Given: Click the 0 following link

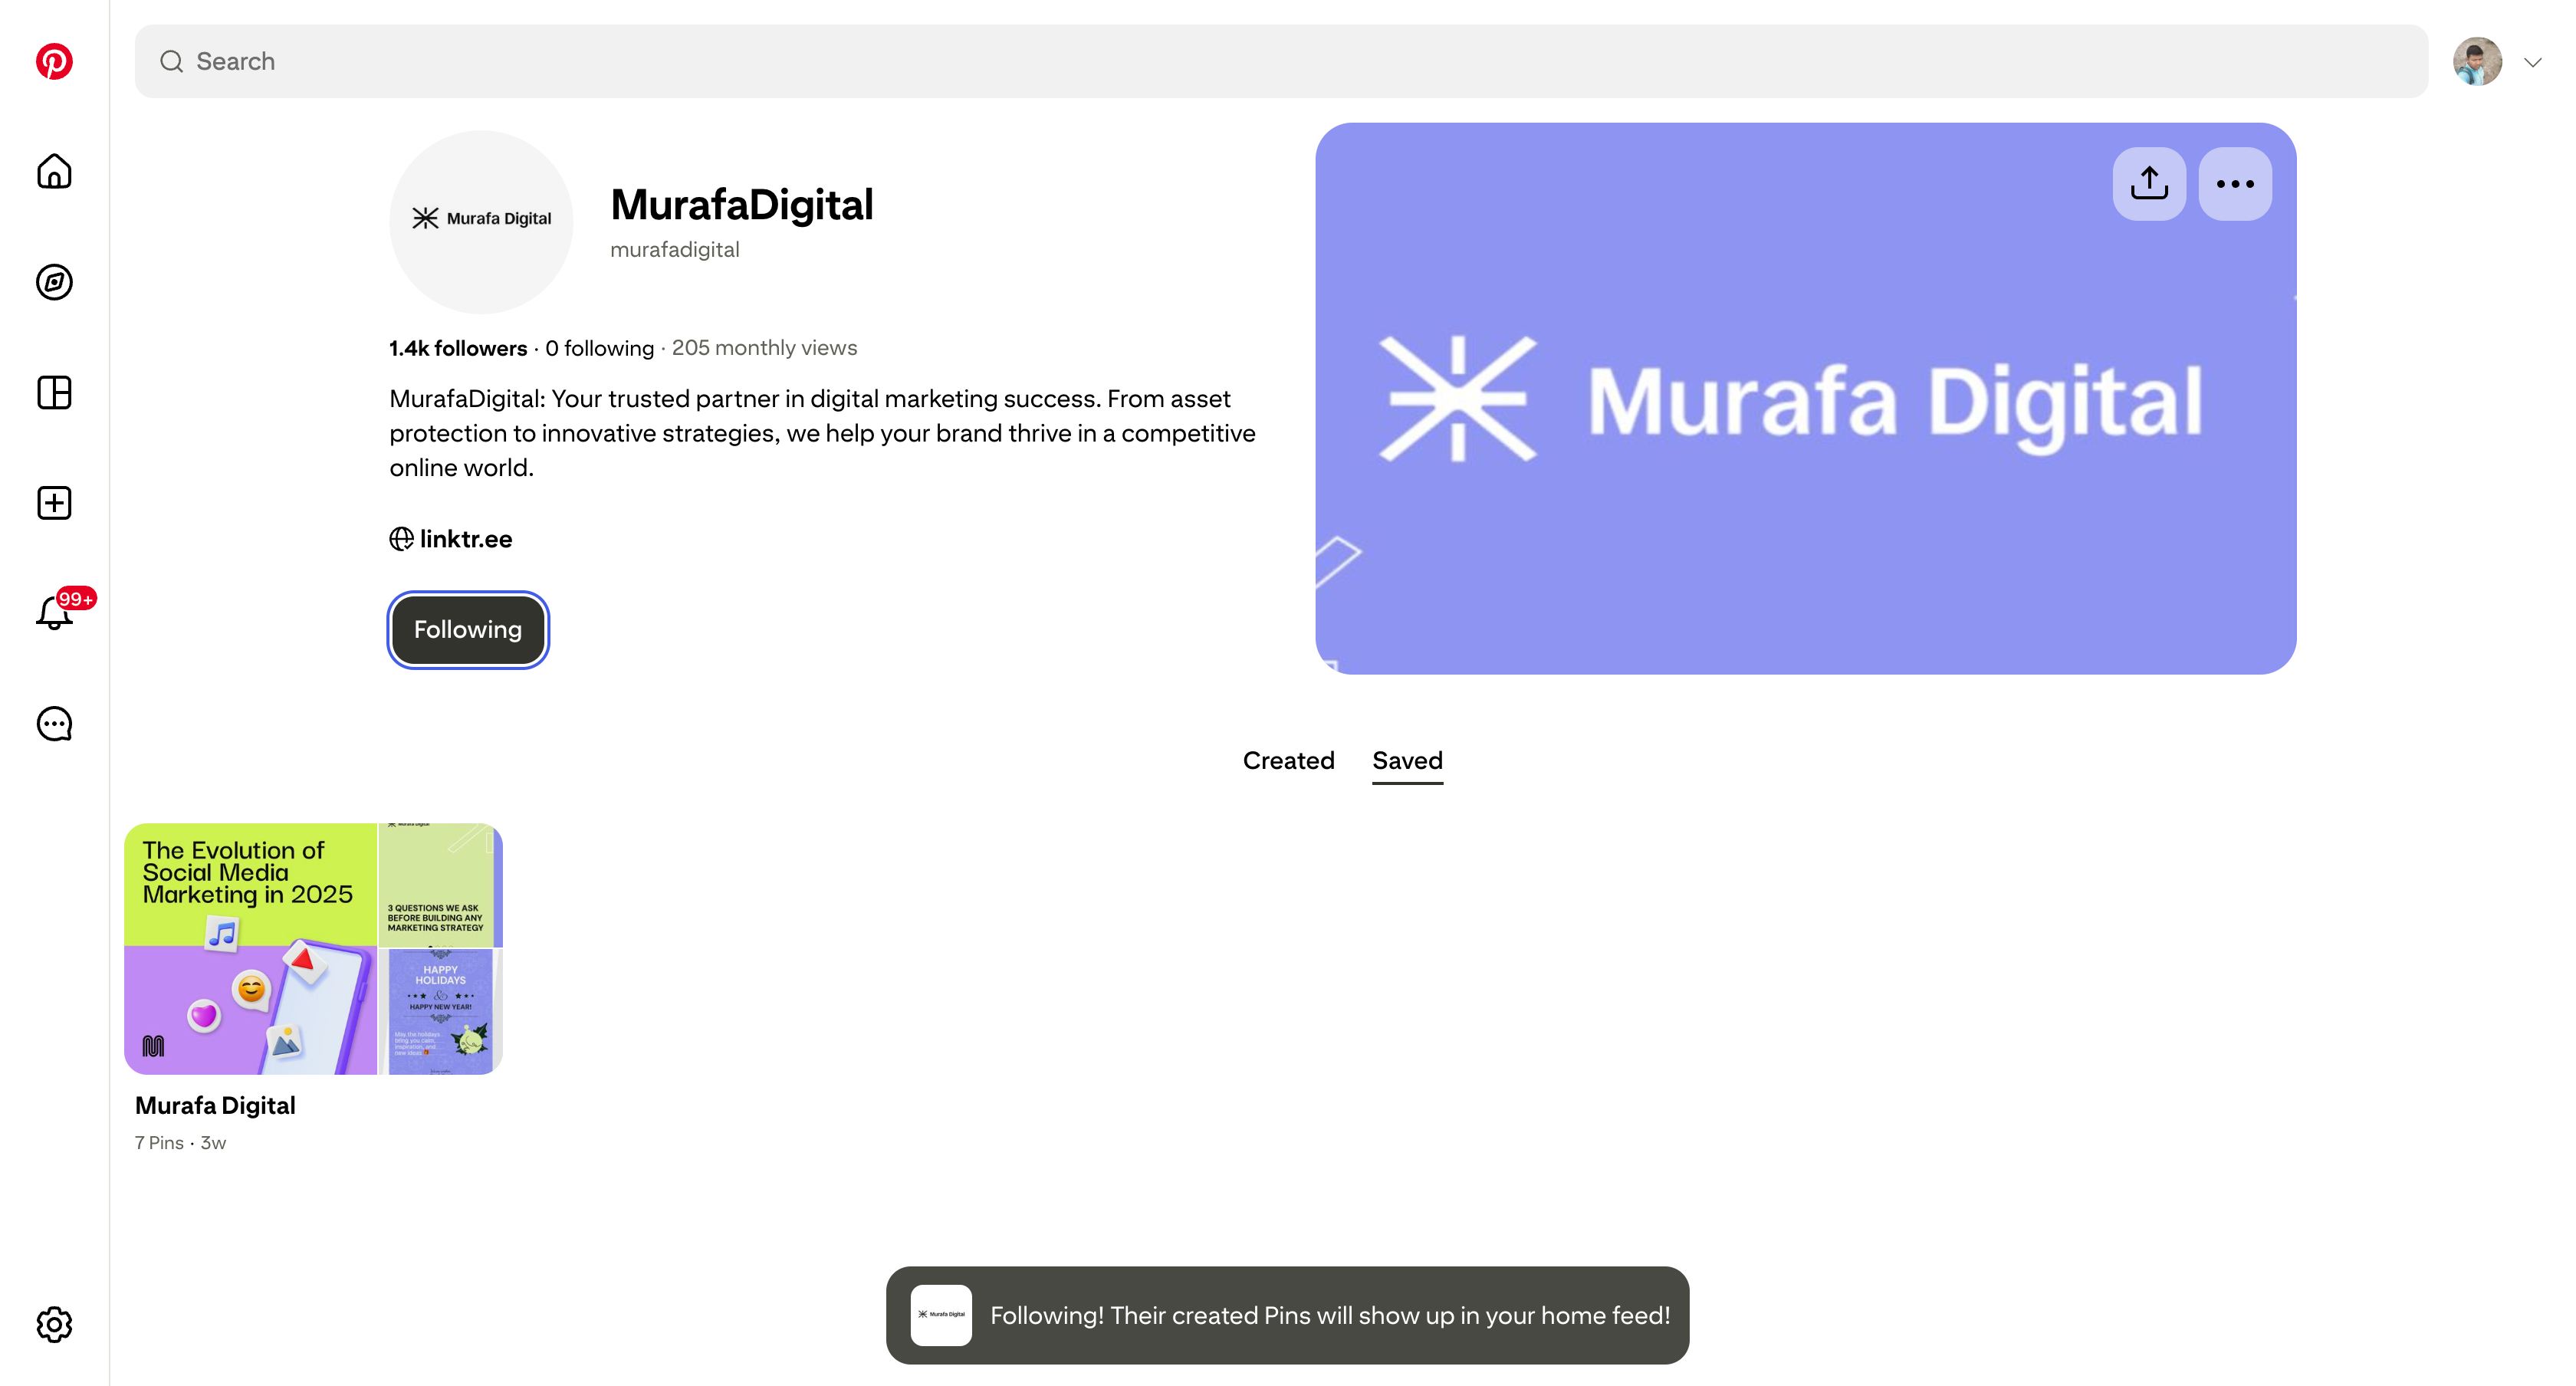Looking at the screenshot, I should [599, 348].
